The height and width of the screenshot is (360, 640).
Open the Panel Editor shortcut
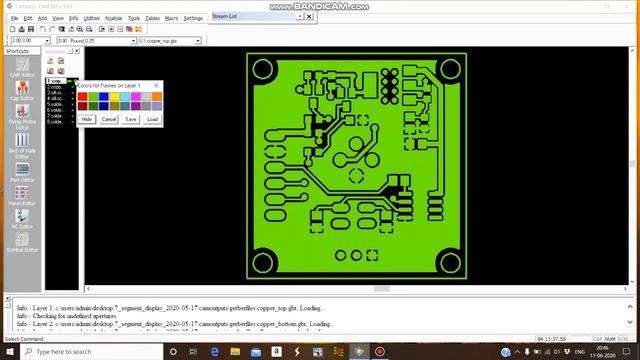click(22, 195)
